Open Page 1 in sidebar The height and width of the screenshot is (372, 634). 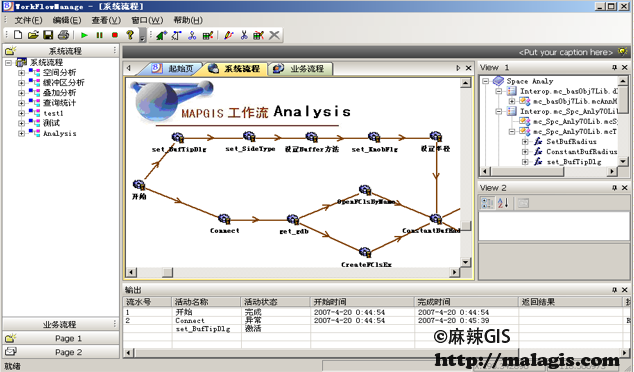(x=61, y=338)
